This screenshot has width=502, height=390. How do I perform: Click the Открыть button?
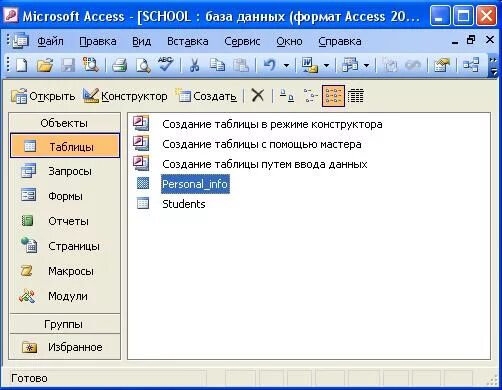click(x=43, y=96)
